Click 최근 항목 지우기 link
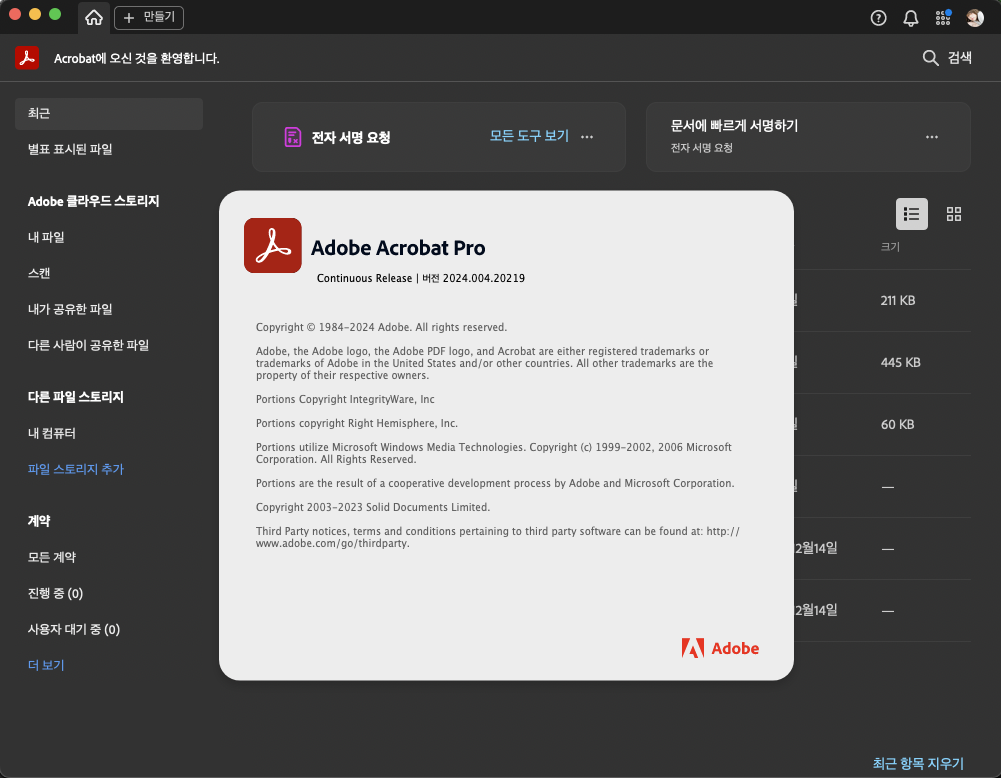This screenshot has width=1001, height=778. pyautogui.click(x=918, y=763)
